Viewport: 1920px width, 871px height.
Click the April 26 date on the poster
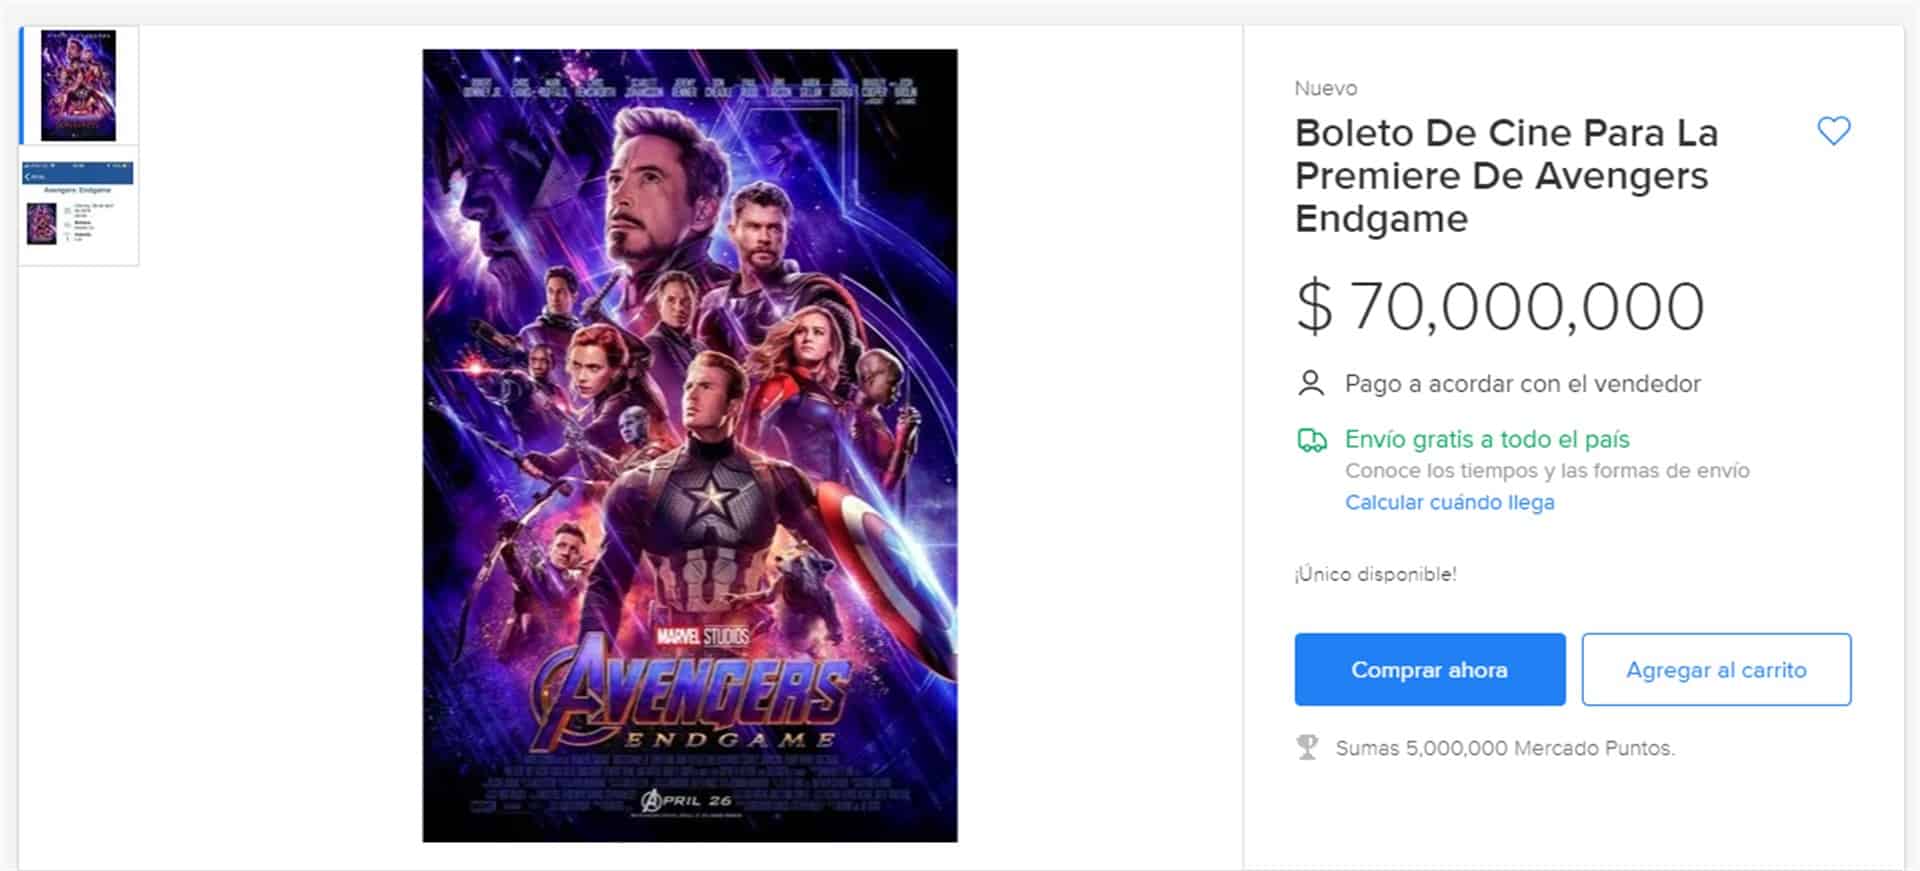click(x=687, y=800)
